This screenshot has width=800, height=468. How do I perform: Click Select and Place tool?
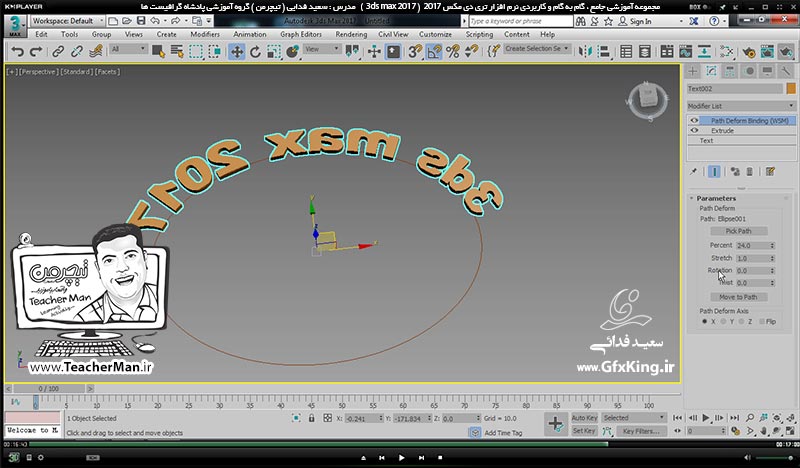[293, 52]
